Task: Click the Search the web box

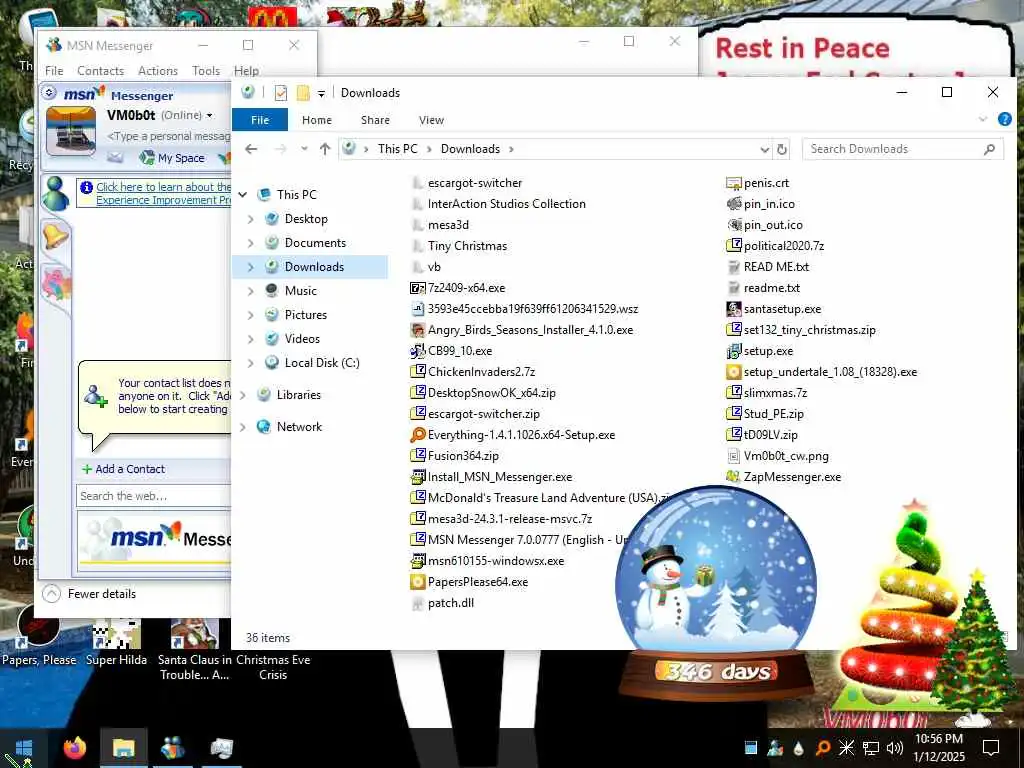Action: tap(153, 496)
